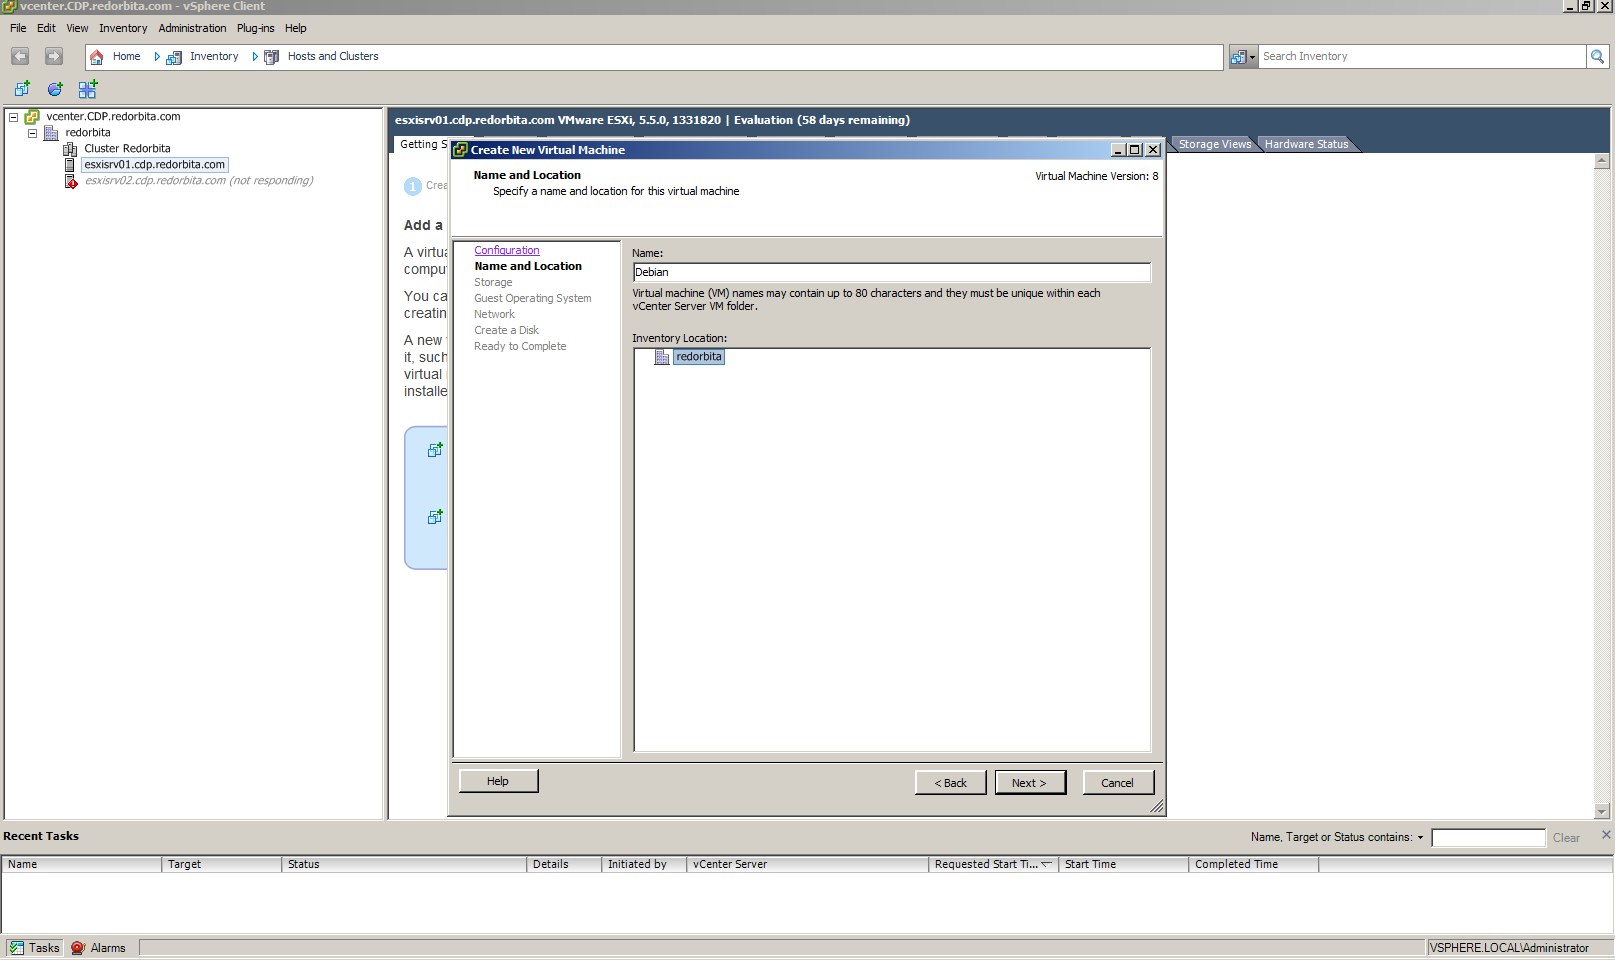This screenshot has height=960, width=1615.
Task: Click the Home icon in navigation bar
Action: (97, 57)
